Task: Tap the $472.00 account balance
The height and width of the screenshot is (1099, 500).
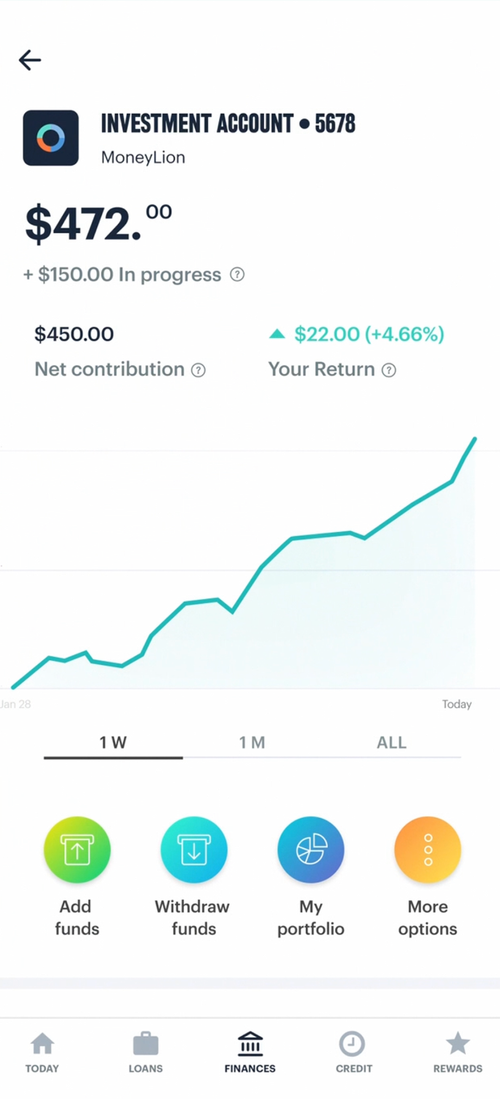Action: pyautogui.click(x=98, y=222)
